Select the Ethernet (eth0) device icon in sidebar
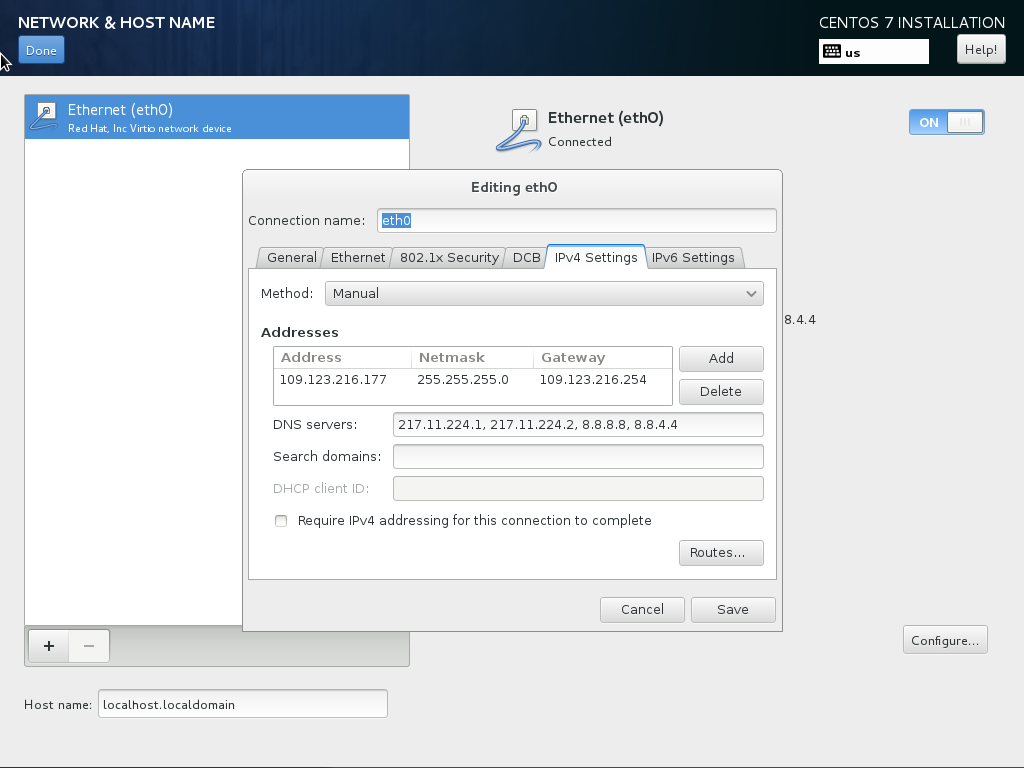 (43, 116)
